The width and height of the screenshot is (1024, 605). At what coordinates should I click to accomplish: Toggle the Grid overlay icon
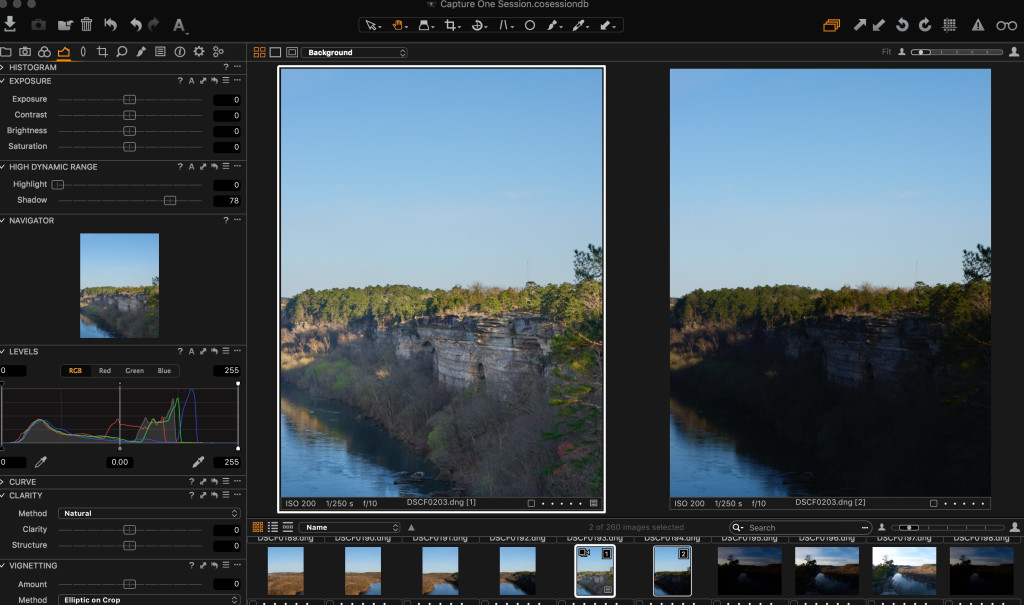(950, 25)
